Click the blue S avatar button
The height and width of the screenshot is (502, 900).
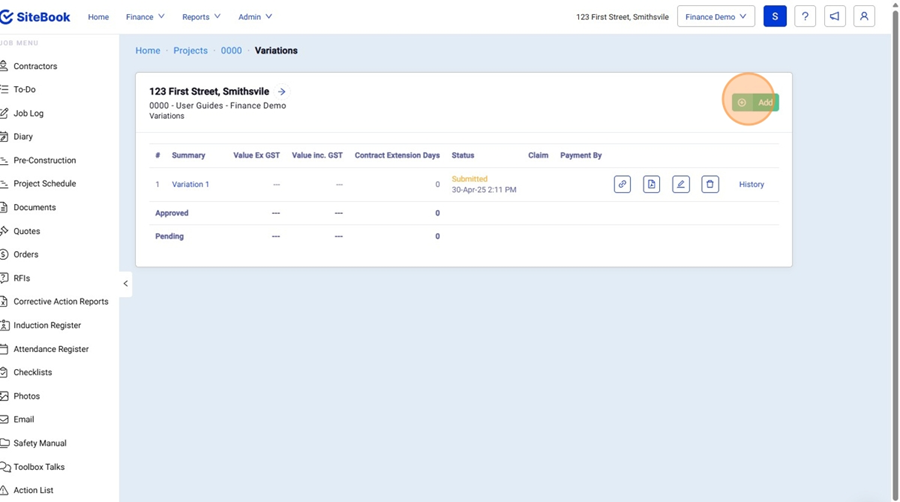pos(775,16)
